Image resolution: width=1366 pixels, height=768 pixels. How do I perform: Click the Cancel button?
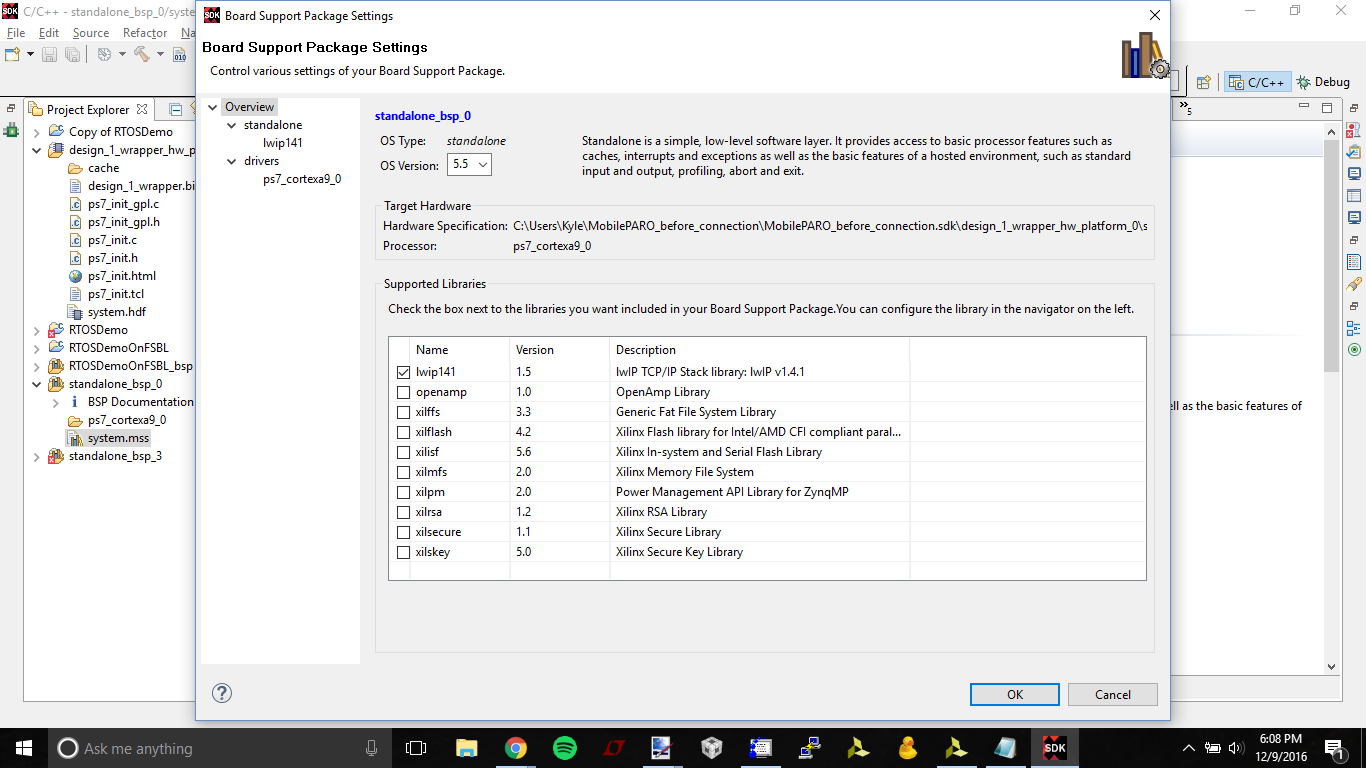(x=1113, y=694)
